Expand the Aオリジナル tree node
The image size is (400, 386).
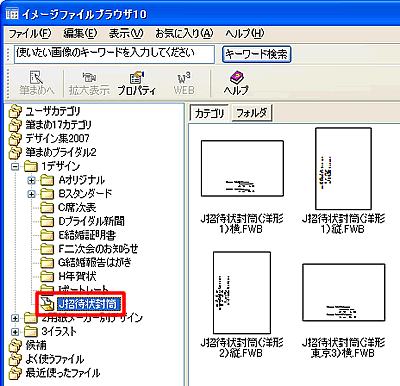31,180
